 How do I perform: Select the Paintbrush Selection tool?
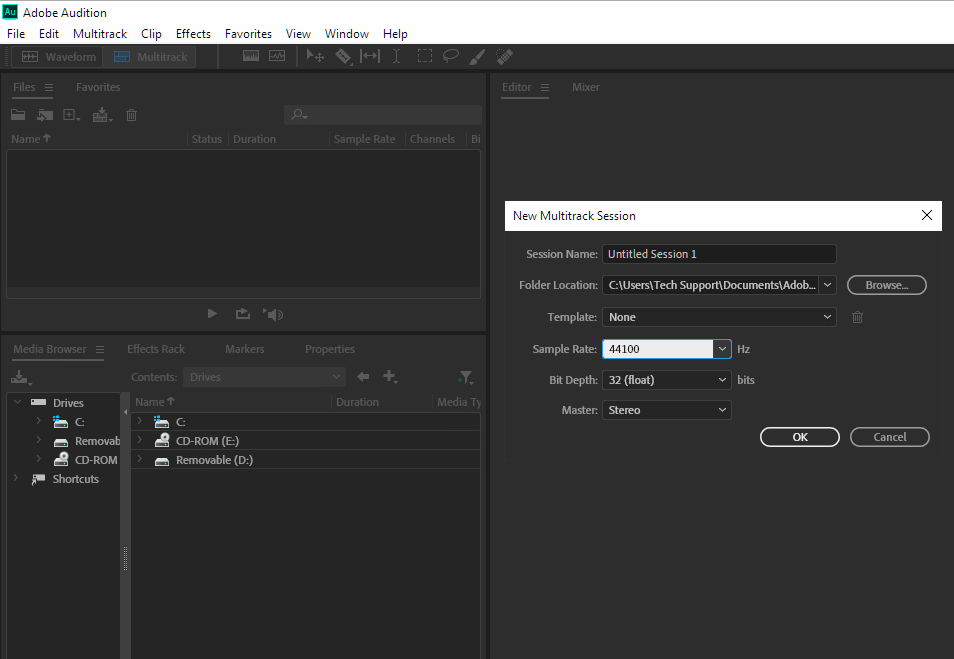click(x=477, y=57)
